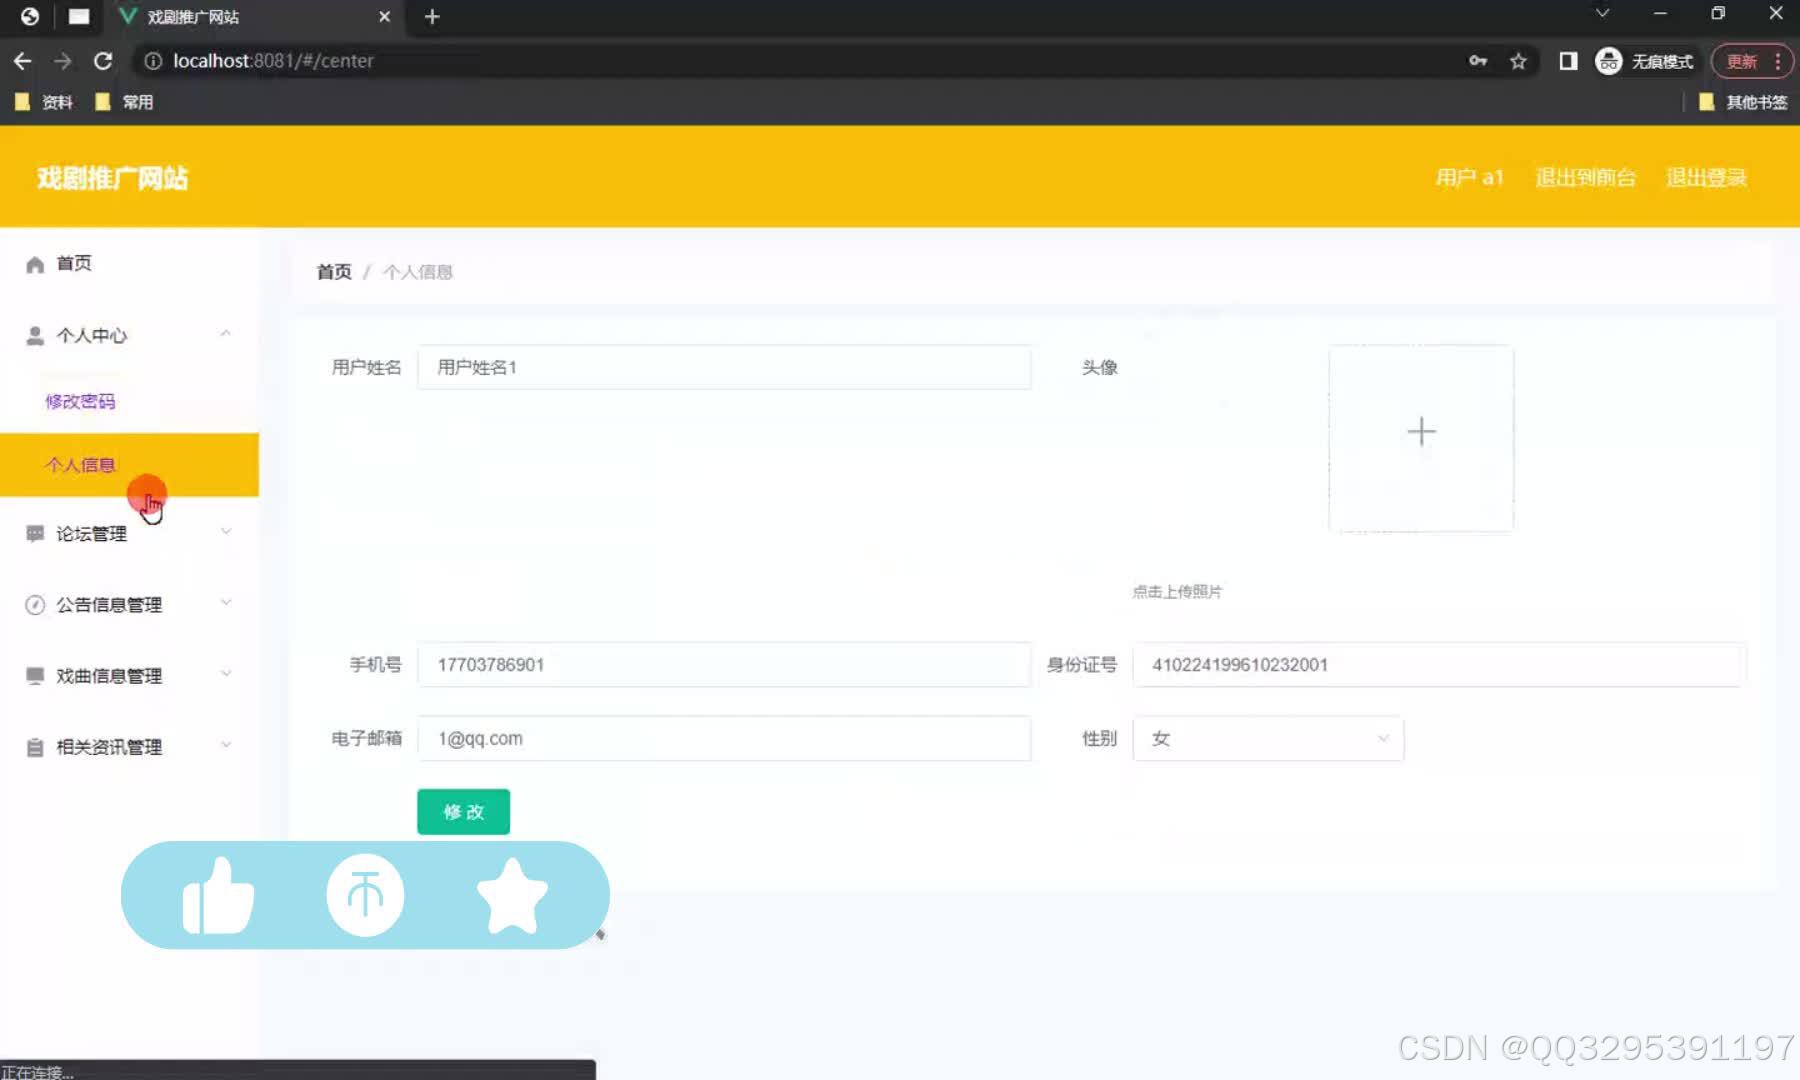Click the thumbs-up like icon

click(x=218, y=895)
